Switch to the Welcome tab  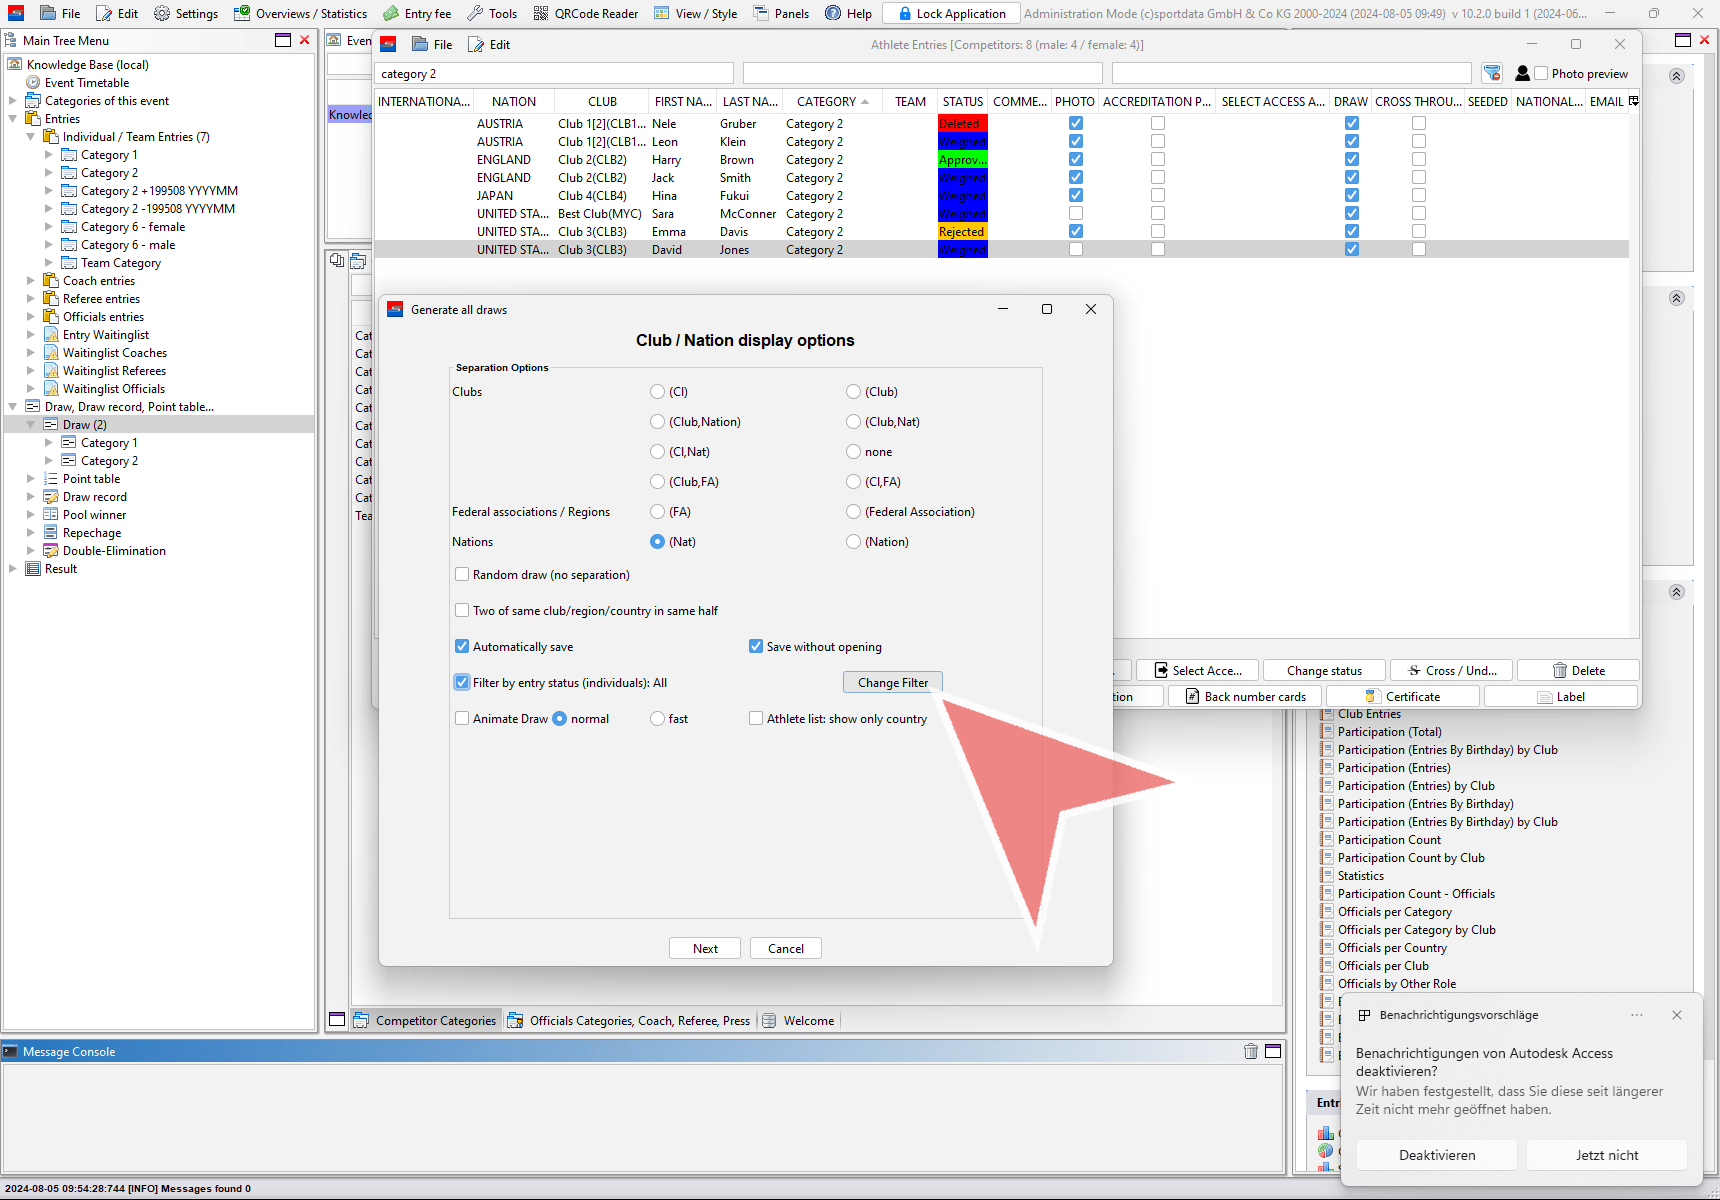808,1021
